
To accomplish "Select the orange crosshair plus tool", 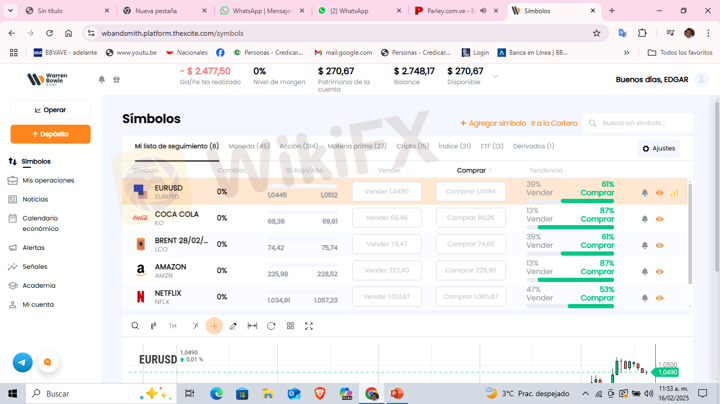I will [214, 326].
